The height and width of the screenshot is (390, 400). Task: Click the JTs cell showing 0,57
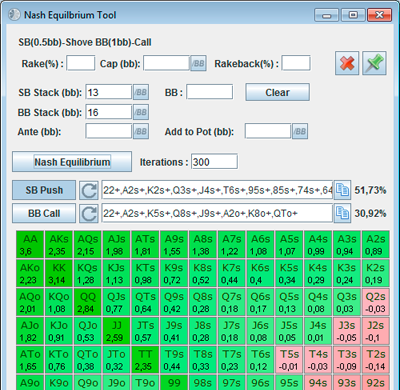145,331
